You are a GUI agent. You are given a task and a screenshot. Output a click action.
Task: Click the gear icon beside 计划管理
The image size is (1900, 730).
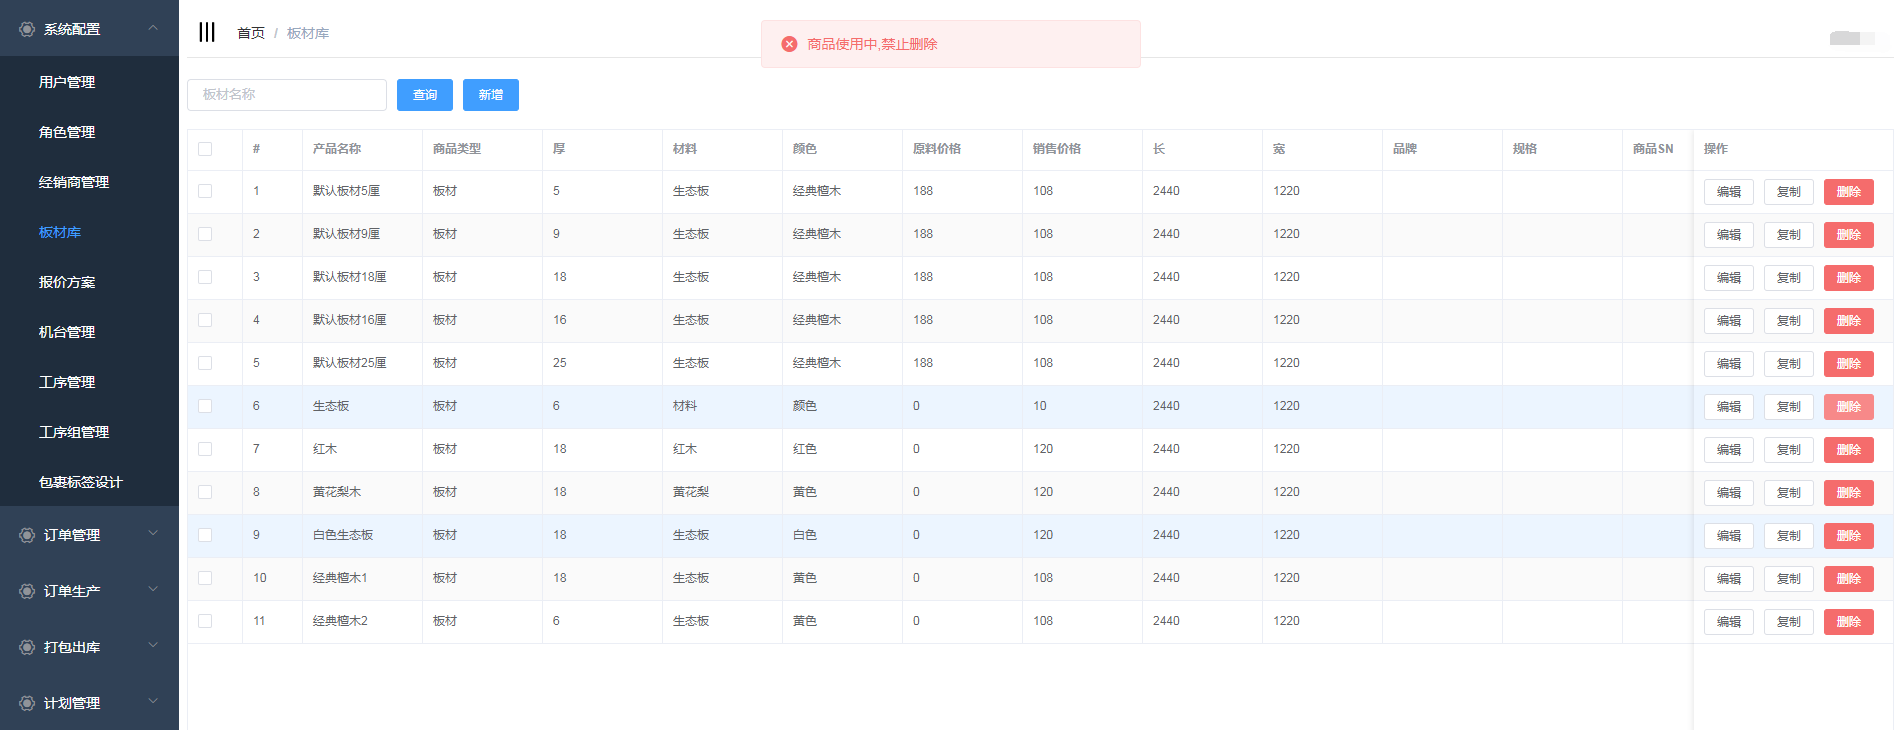point(27,703)
